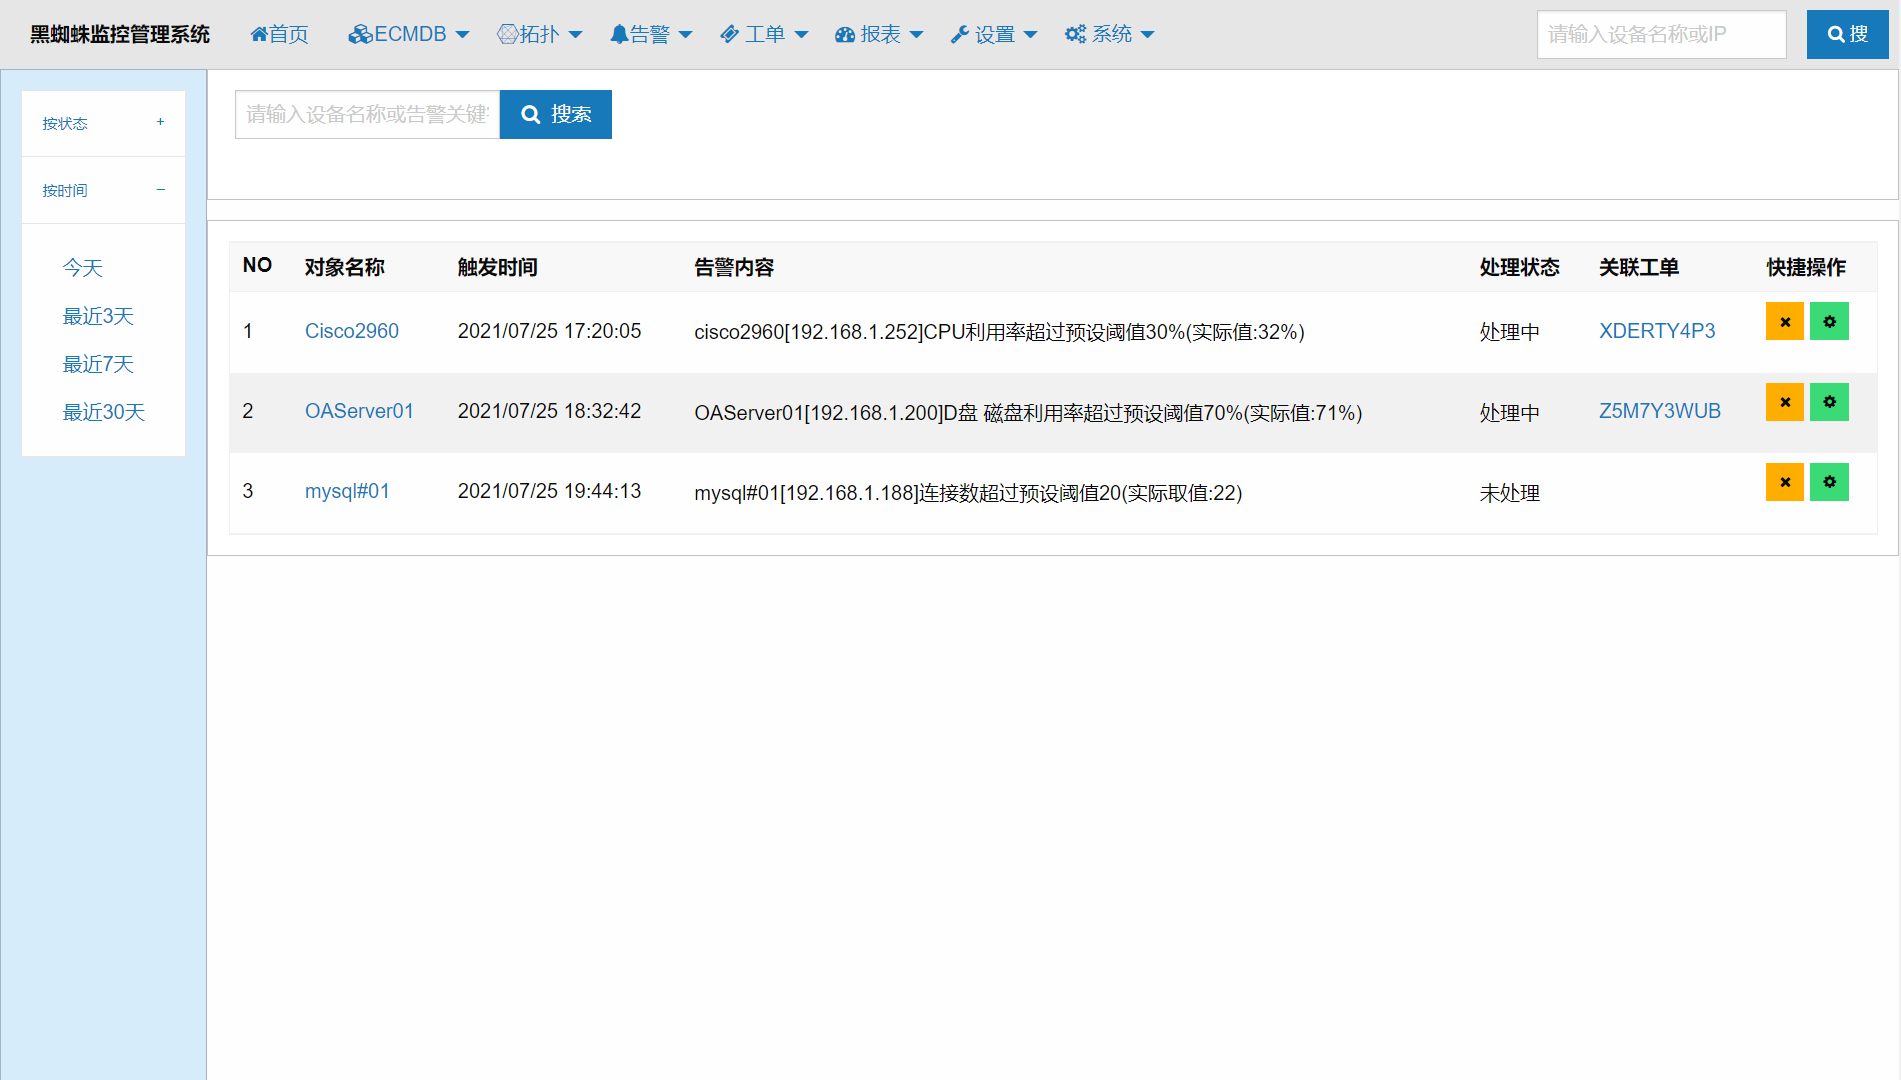The height and width of the screenshot is (1080, 1901).
Task: Click the green gear button for mysql#01 alert
Action: pyautogui.click(x=1829, y=482)
